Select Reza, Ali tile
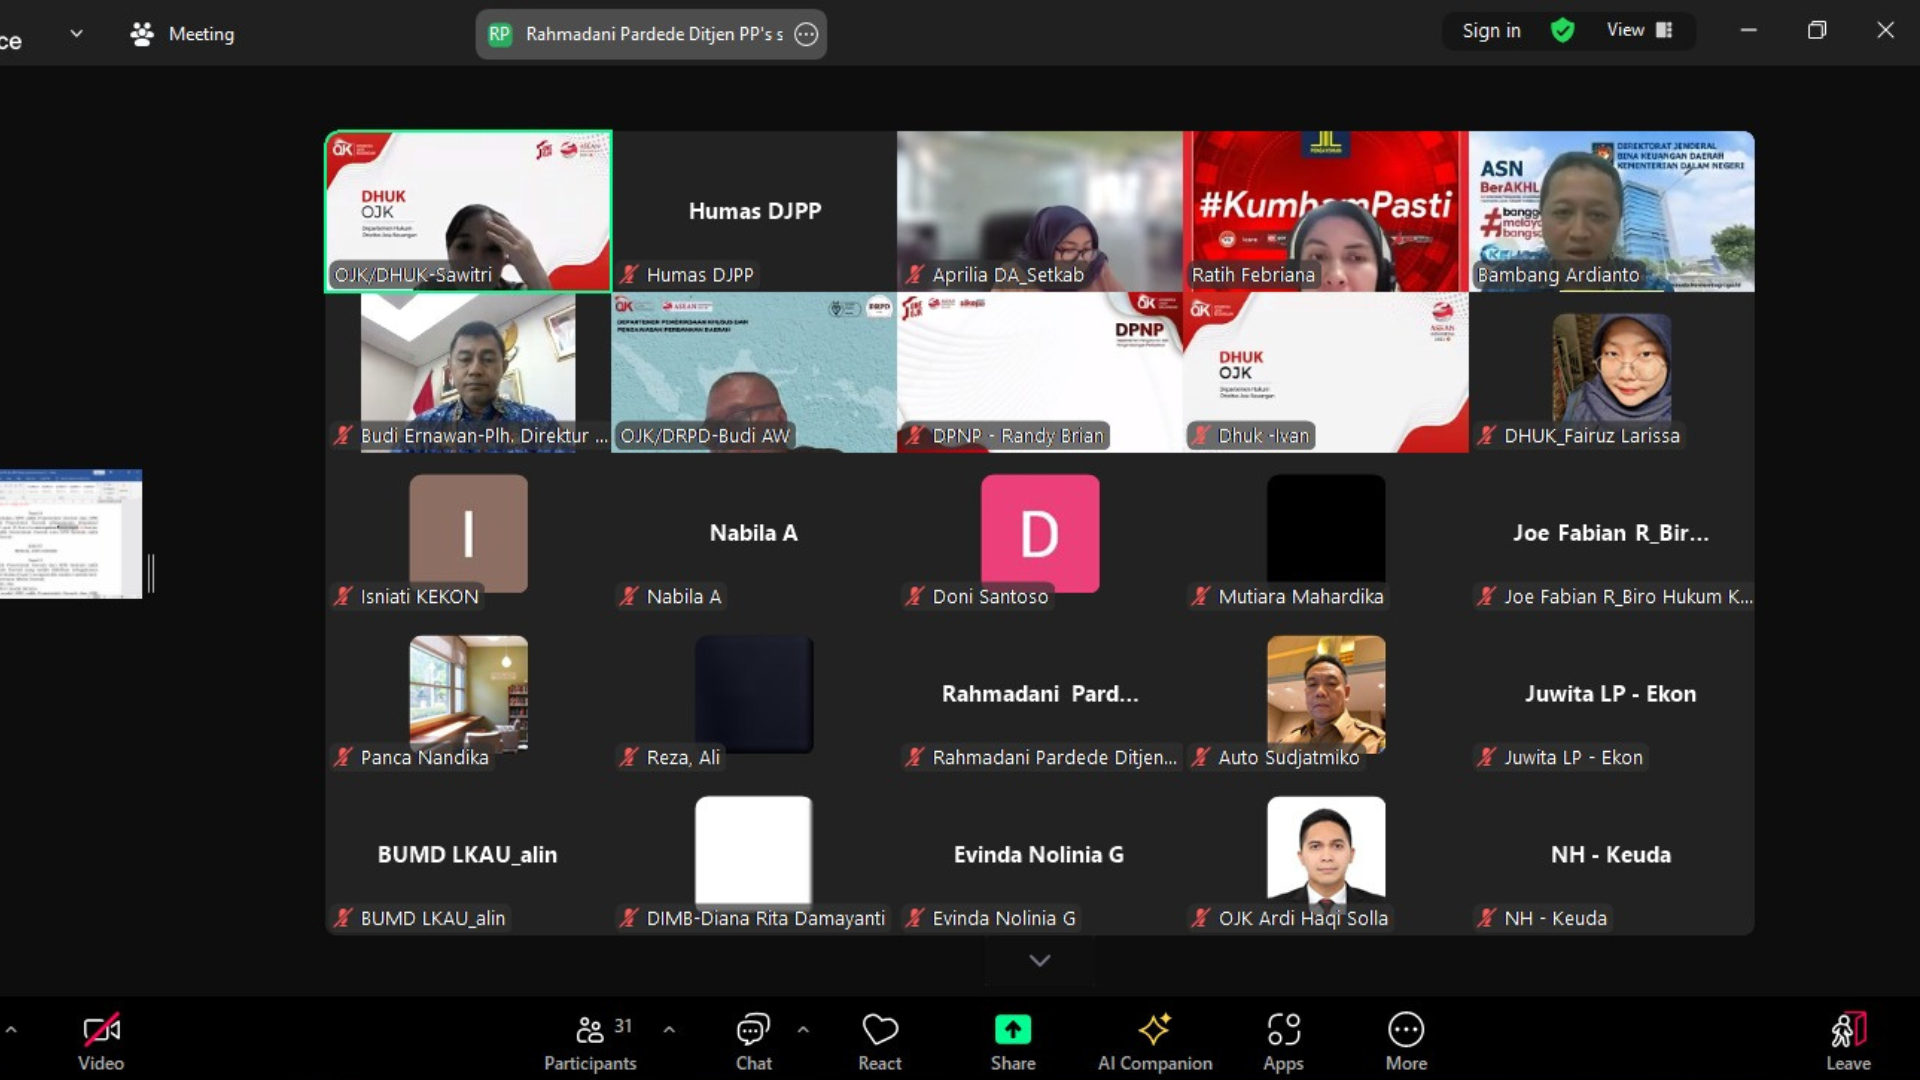 pyautogui.click(x=754, y=694)
